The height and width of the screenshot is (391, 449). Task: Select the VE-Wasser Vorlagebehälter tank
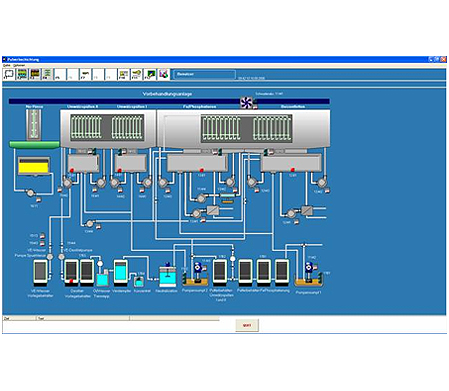(40, 273)
